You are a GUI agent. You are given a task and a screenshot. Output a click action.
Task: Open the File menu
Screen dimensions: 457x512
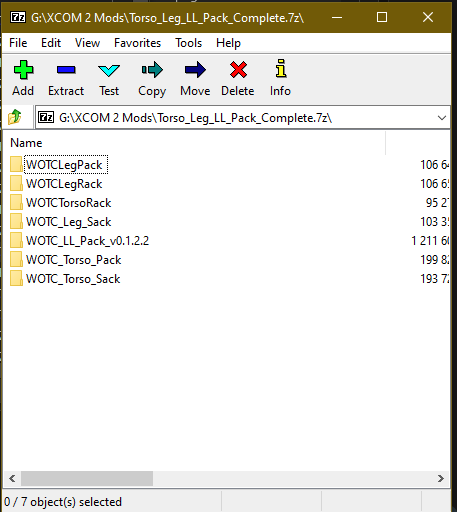coord(18,43)
